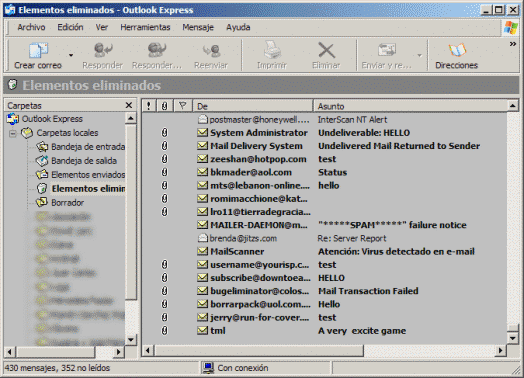
Task: Click message list scroll left arrow
Action: pos(148,351)
